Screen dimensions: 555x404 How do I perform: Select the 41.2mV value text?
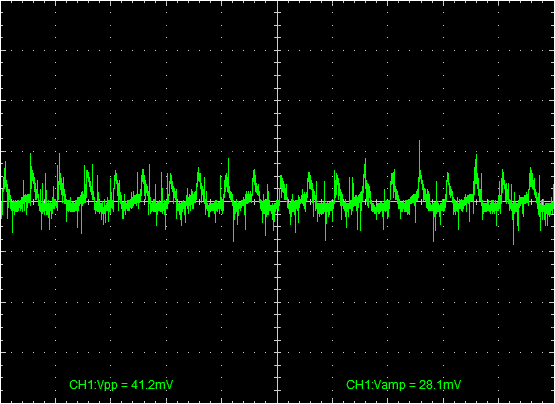click(152, 385)
